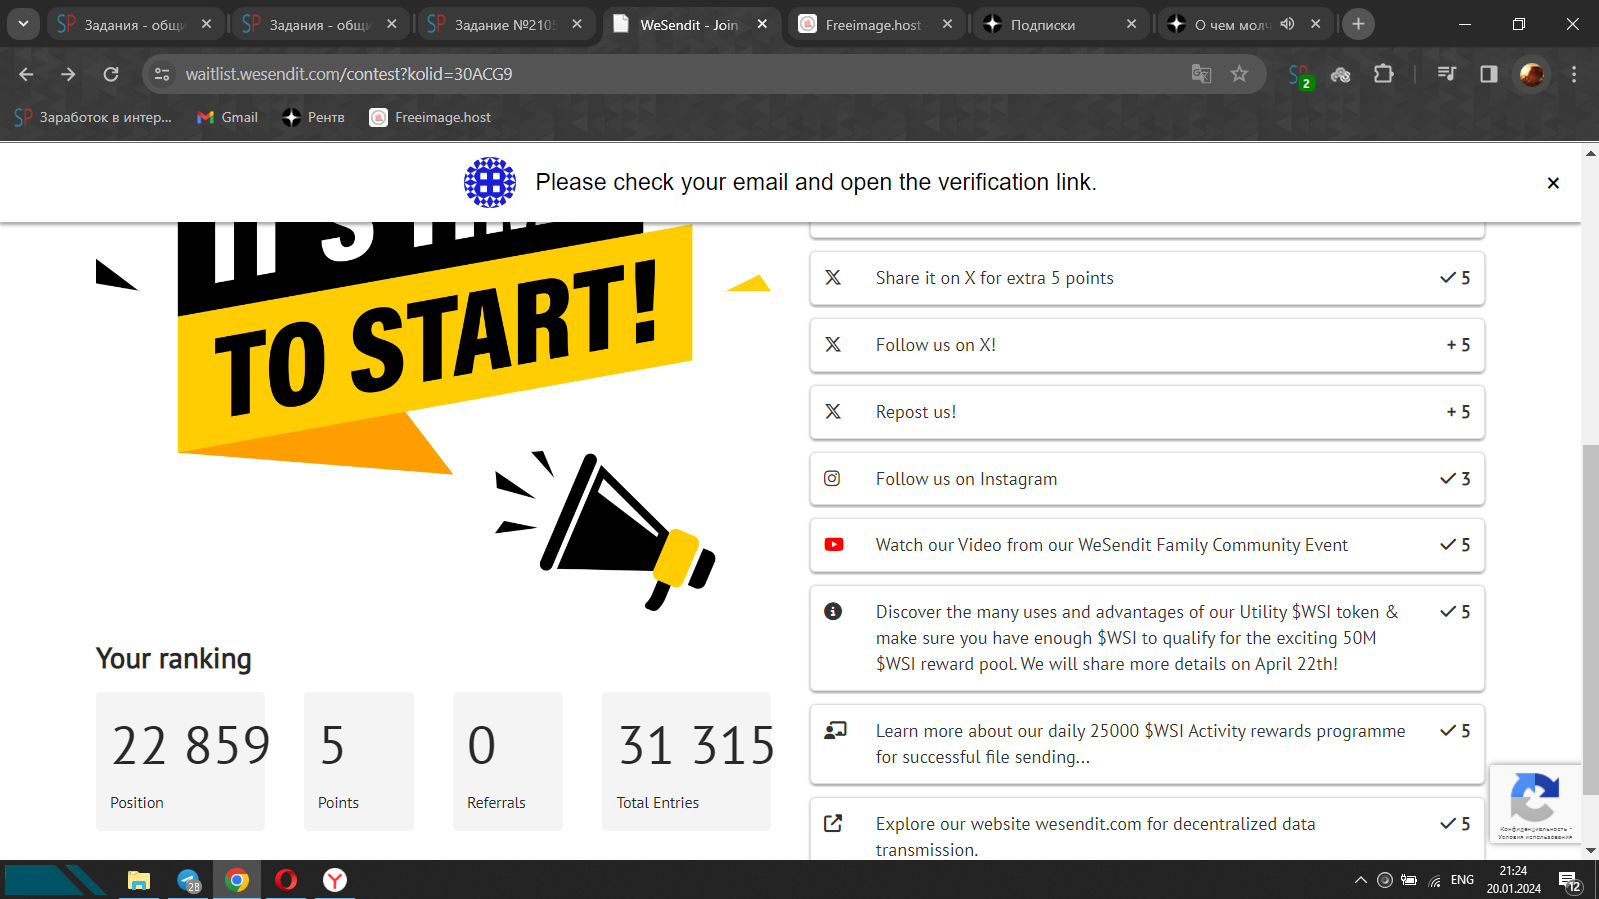Open the tab search dropdown arrow
The height and width of the screenshot is (899, 1599).
(x=23, y=24)
